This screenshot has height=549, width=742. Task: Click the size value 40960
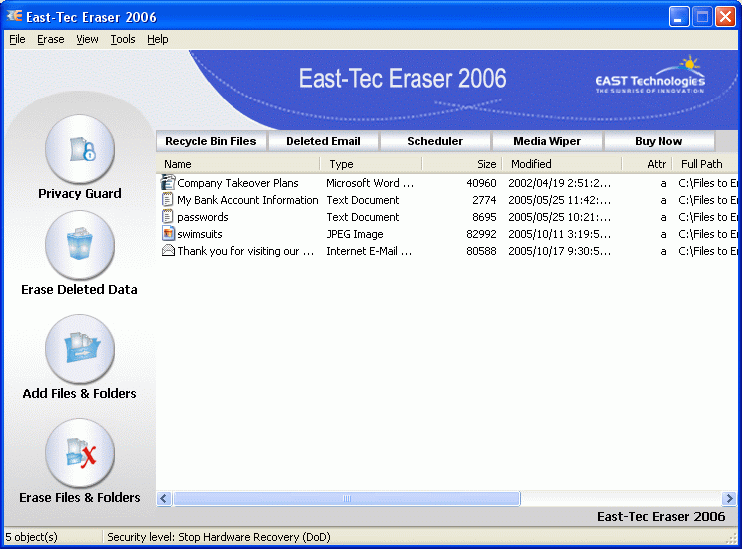(x=481, y=183)
